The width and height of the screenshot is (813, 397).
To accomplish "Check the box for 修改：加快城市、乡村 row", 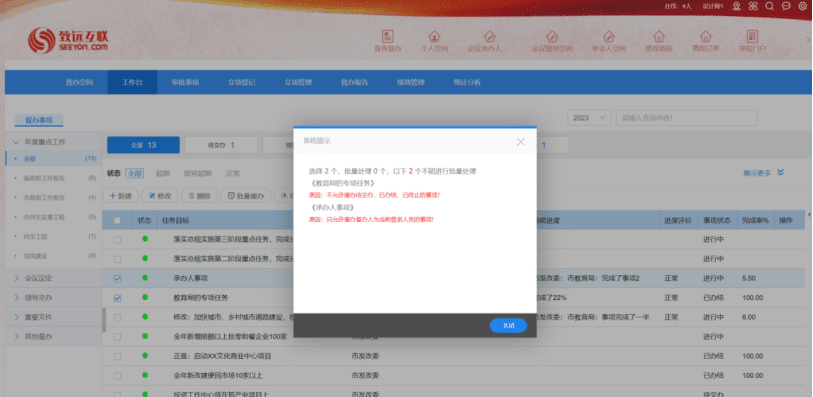I will pos(117,317).
